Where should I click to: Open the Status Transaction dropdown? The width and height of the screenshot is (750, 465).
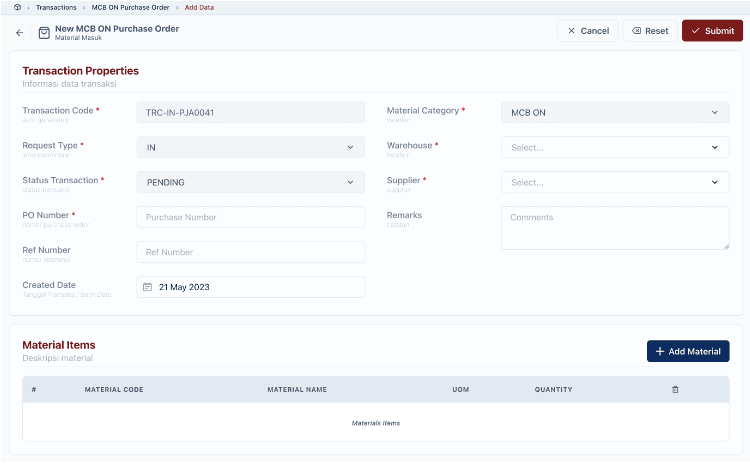pos(251,182)
